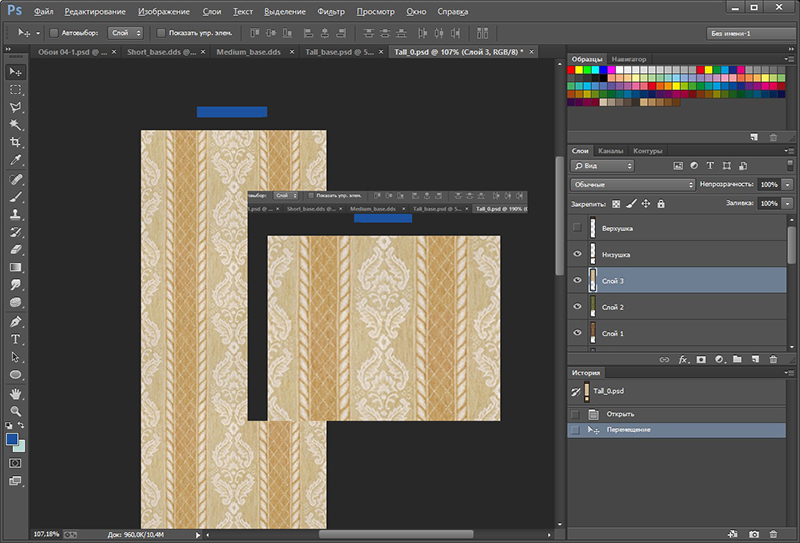The width and height of the screenshot is (800, 543).
Task: Delete layer using Layers panel trash icon
Action: 773,358
